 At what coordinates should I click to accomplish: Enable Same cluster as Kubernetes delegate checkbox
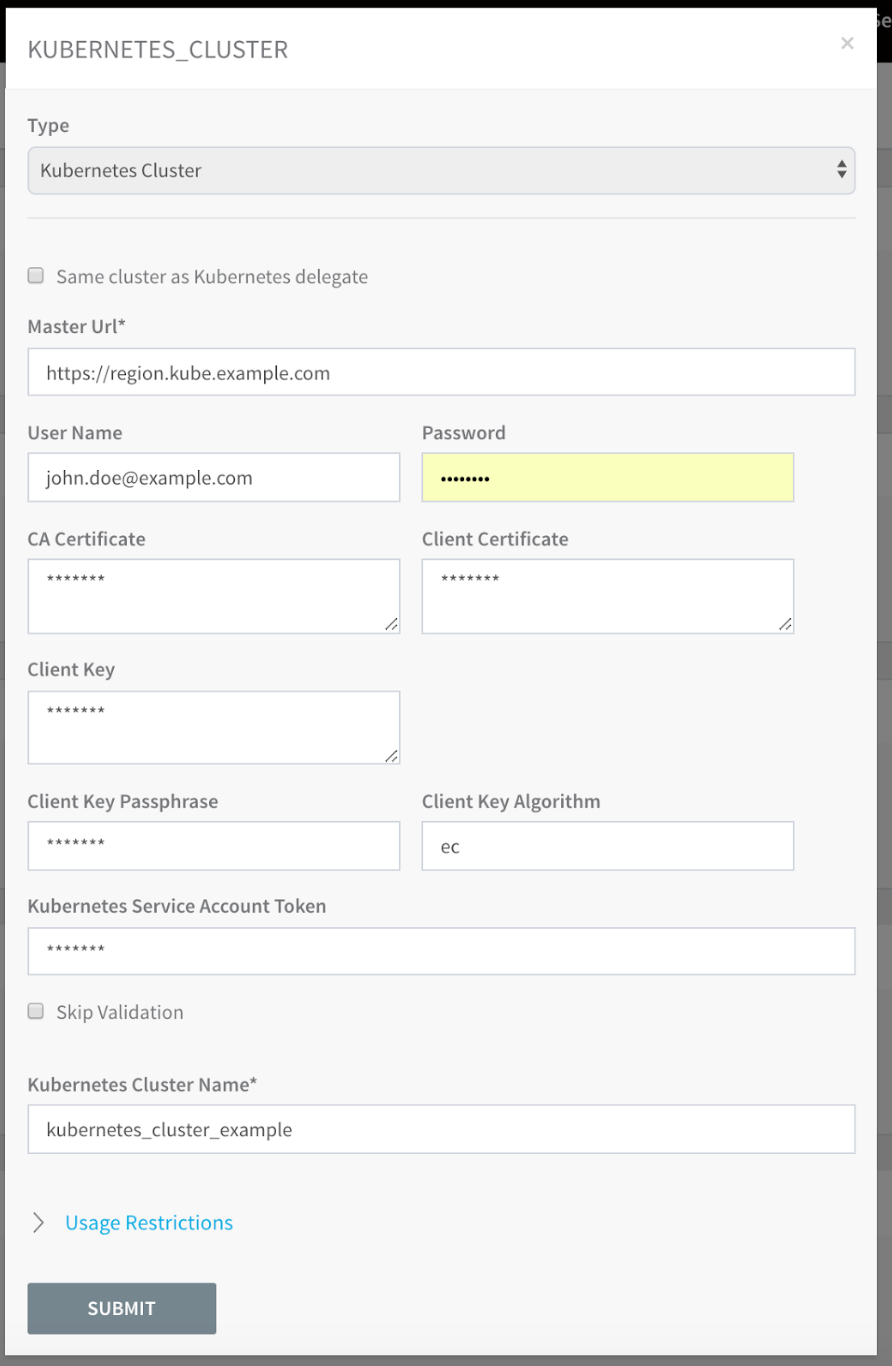pos(36,276)
